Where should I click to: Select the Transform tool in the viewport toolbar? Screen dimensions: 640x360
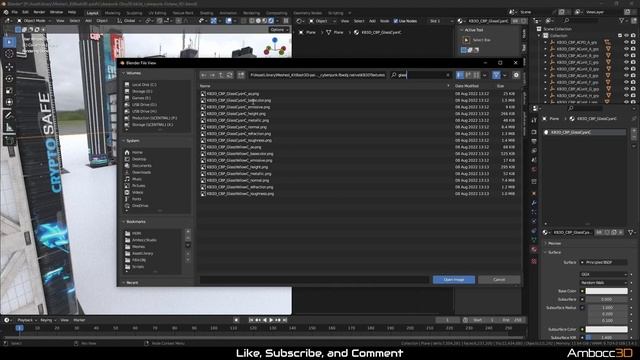tap(9, 102)
